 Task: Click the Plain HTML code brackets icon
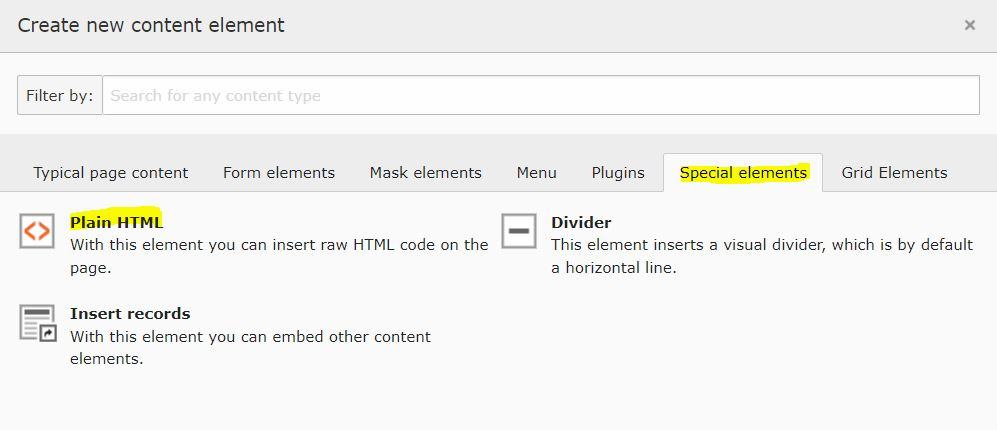37,231
